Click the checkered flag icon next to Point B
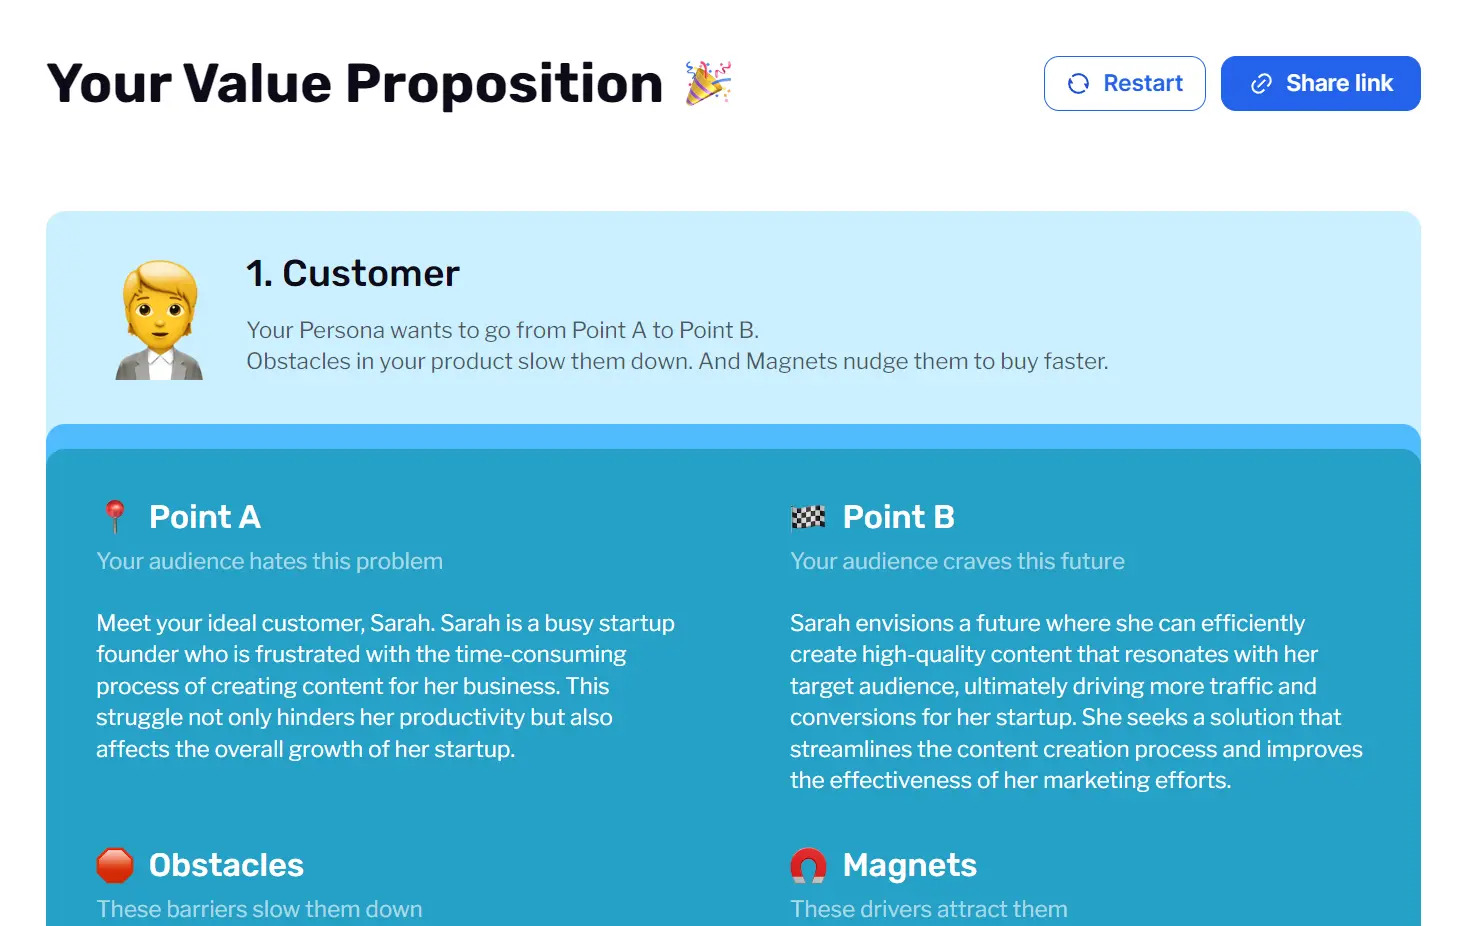 [x=808, y=516]
